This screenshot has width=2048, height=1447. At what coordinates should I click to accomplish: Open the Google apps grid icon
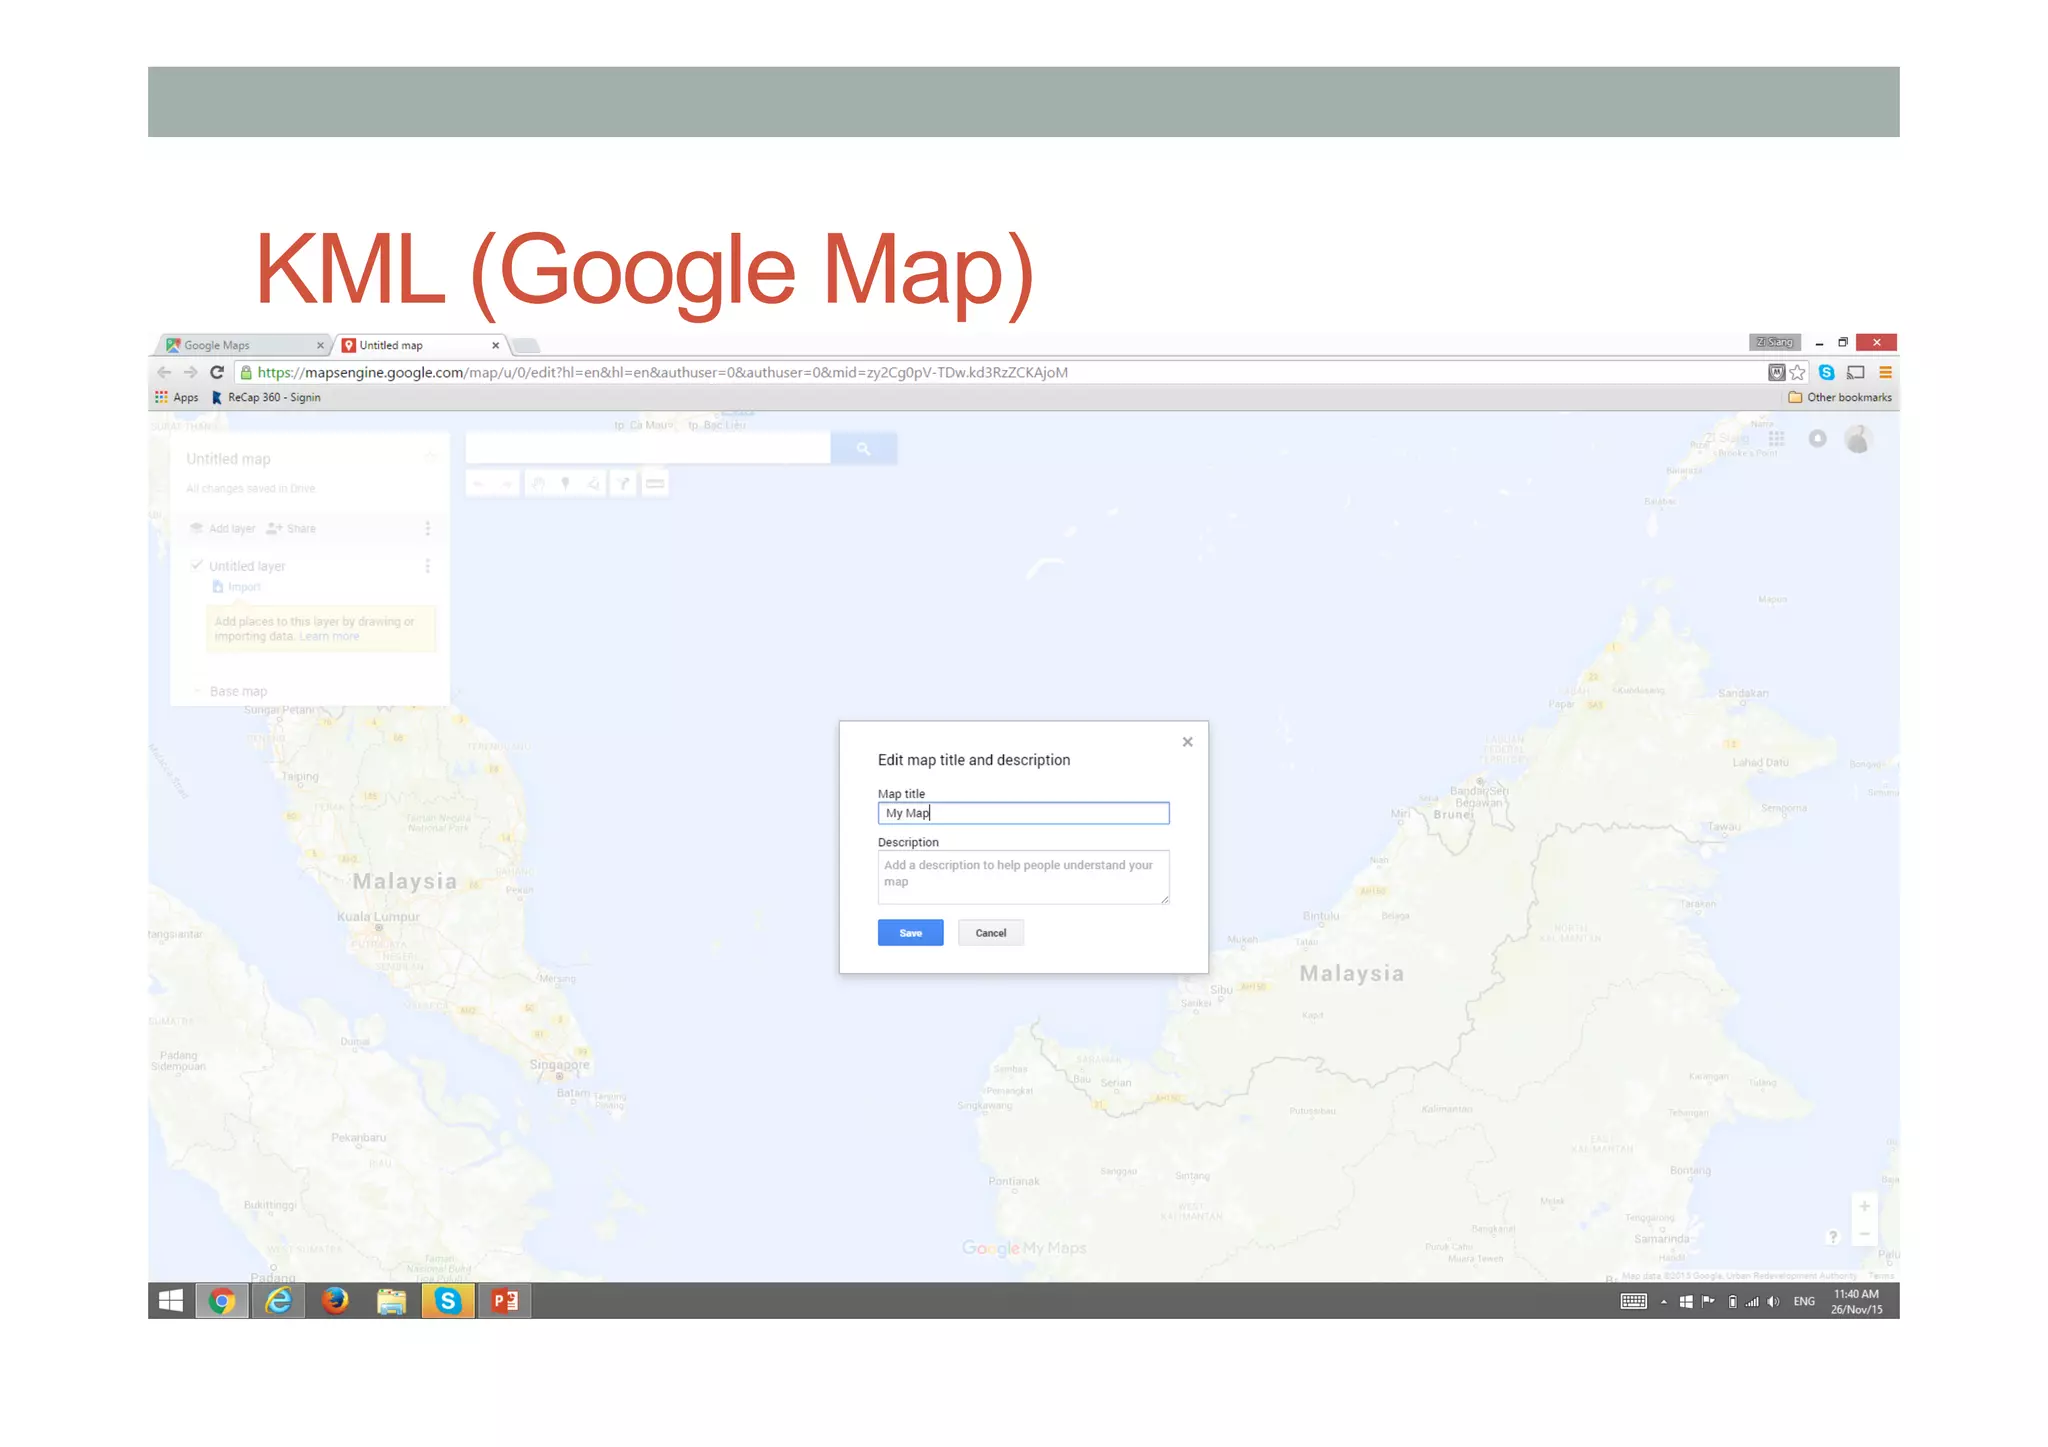1776,439
